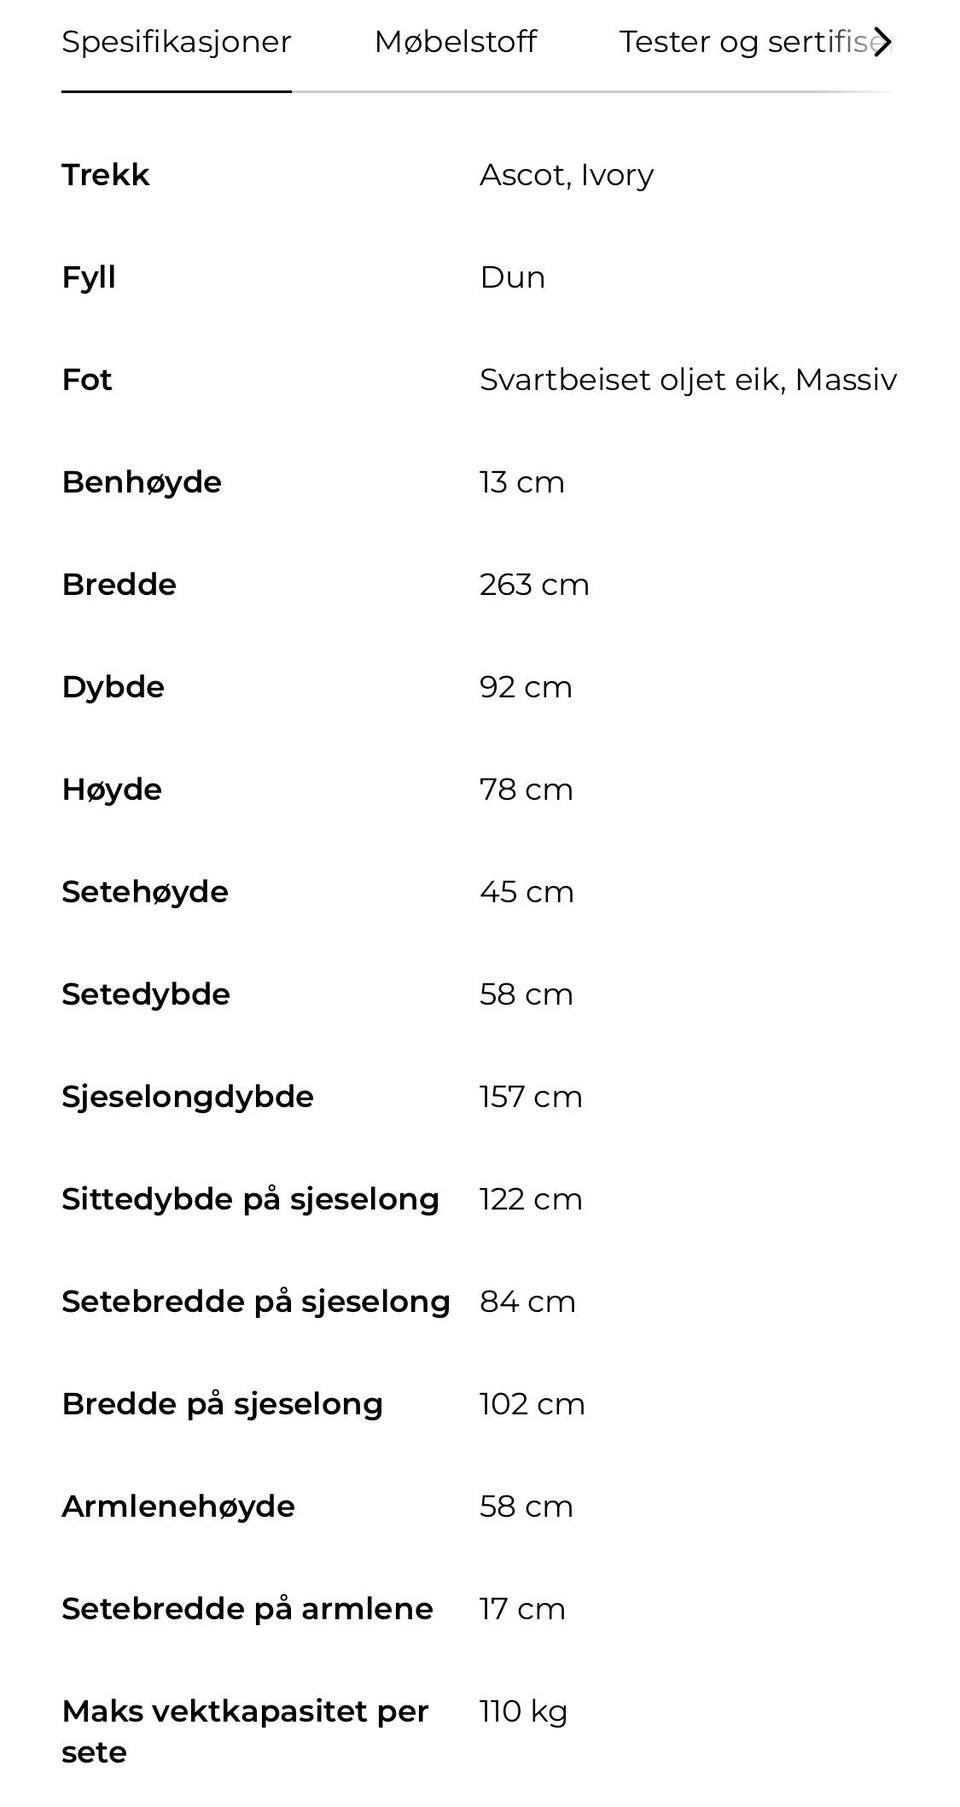960x1807 pixels.
Task: Click the Sjeselongdybde value 157 cm
Action: point(531,1096)
